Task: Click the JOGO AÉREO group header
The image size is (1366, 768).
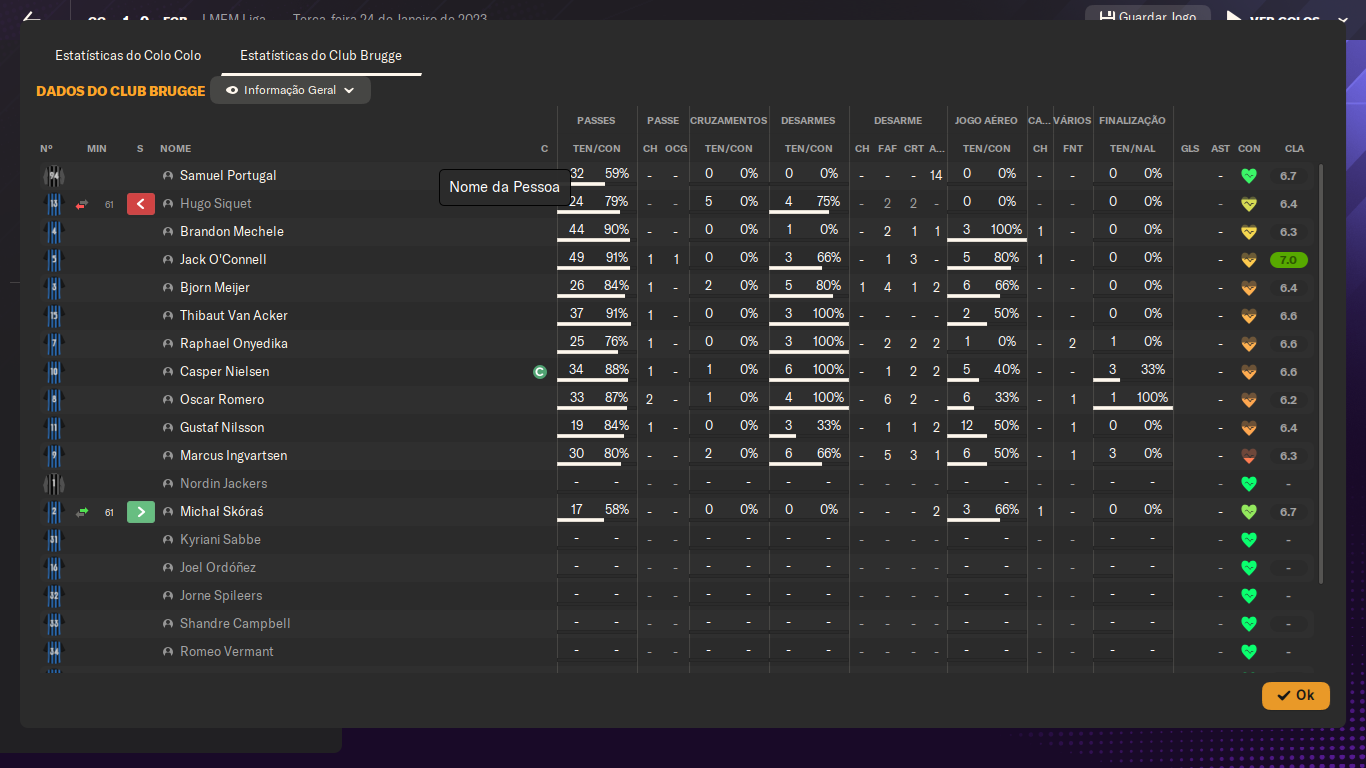Action: tap(986, 121)
